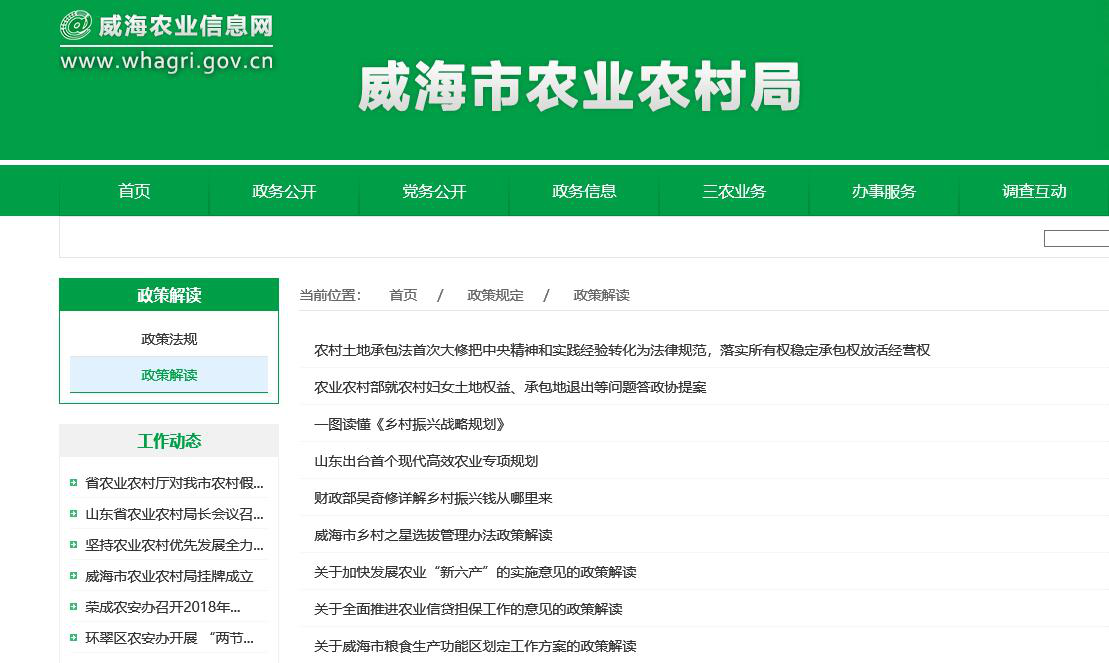Open the article 山东出台首个现代高效农业专项规划
The height and width of the screenshot is (663, 1109).
tap(426, 461)
